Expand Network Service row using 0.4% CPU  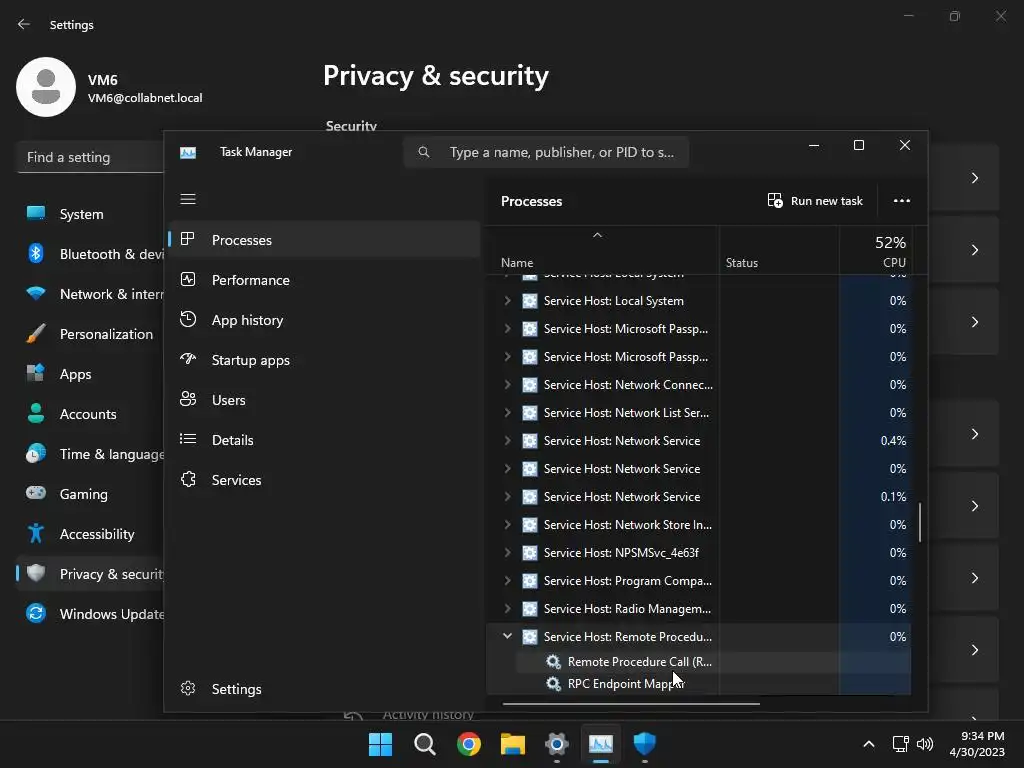(x=507, y=441)
